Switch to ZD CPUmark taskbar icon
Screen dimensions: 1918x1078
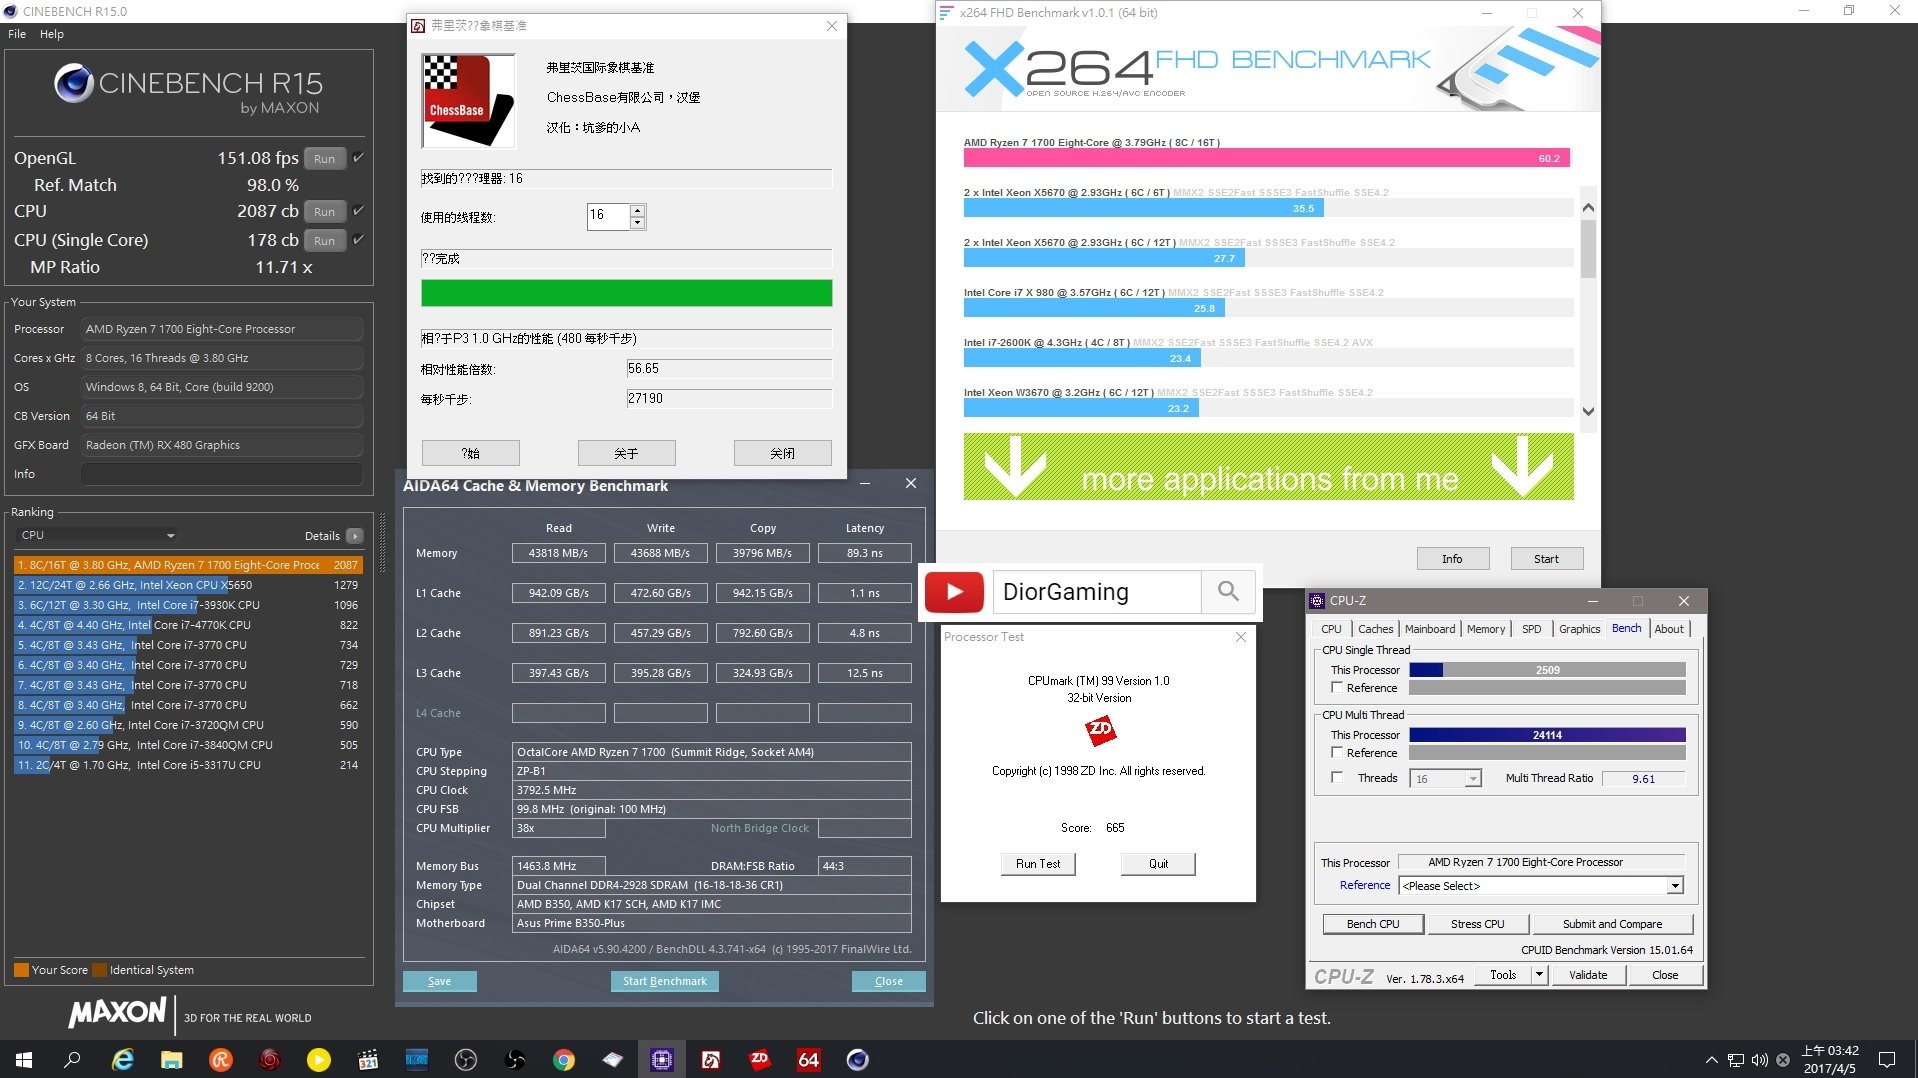coord(759,1059)
